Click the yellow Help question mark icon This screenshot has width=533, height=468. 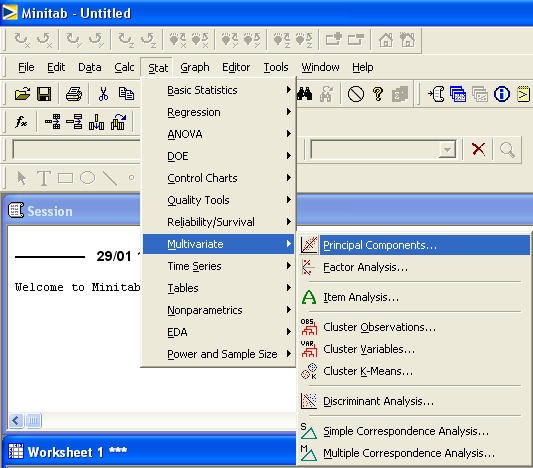pos(378,94)
